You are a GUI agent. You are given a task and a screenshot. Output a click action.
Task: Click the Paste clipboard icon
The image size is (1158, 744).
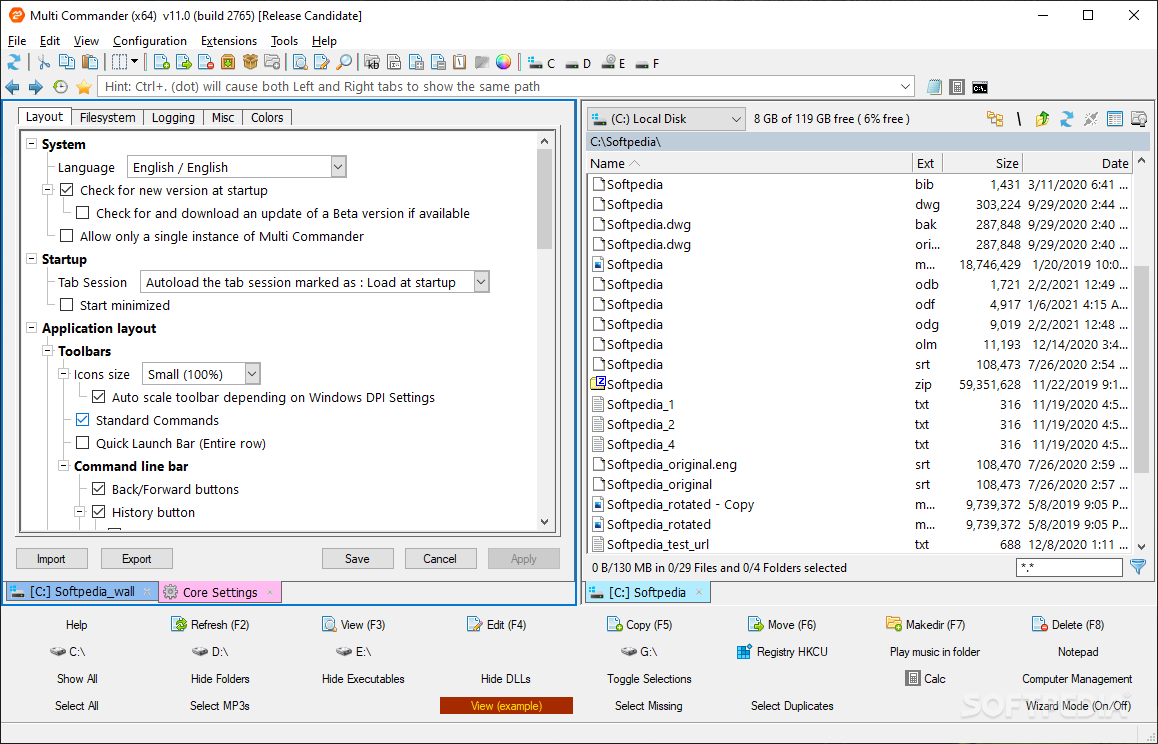tap(89, 63)
